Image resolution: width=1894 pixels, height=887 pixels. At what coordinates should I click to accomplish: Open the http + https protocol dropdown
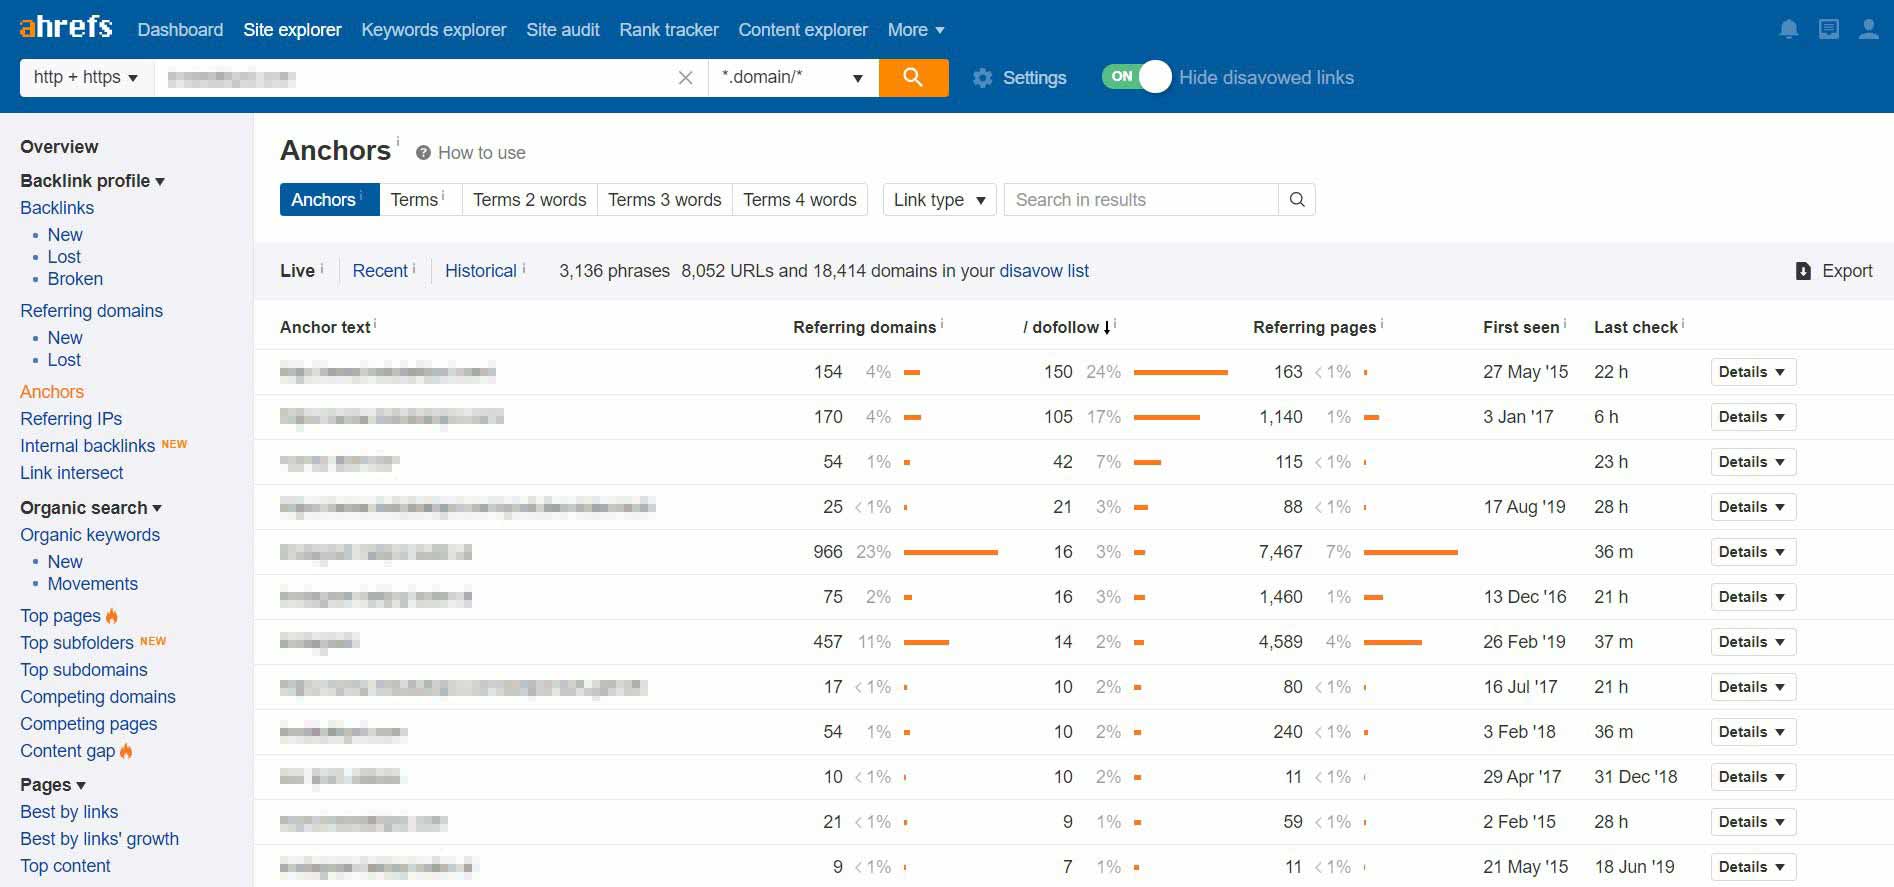click(86, 77)
